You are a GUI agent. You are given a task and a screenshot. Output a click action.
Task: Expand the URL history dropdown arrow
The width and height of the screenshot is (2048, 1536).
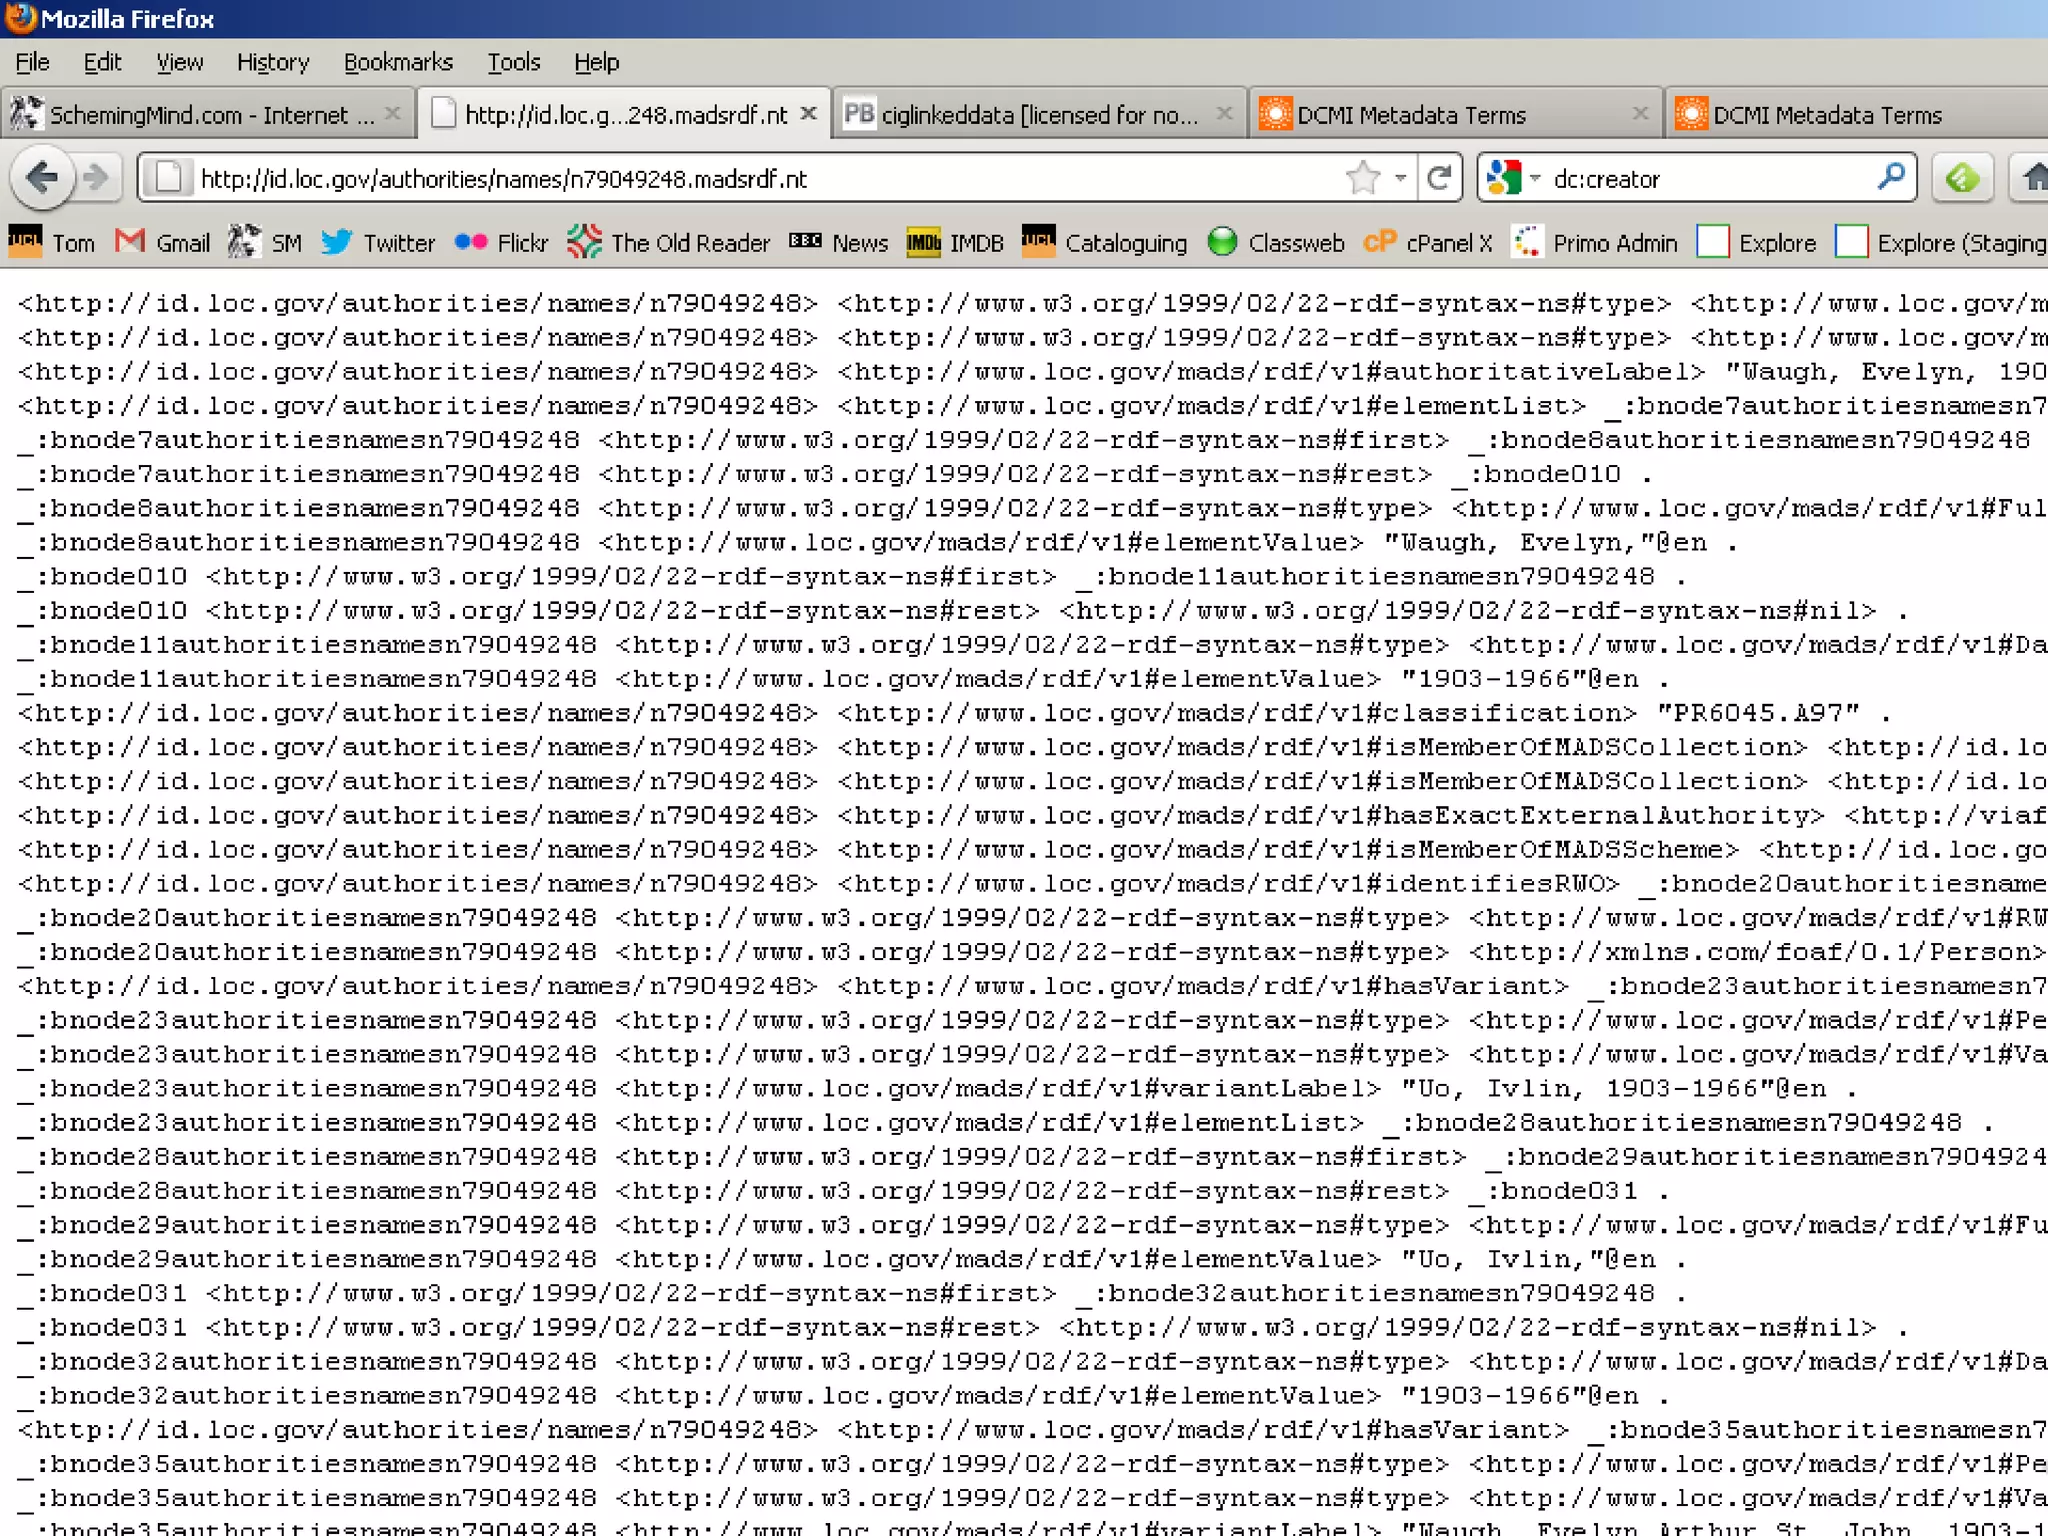tap(1401, 178)
